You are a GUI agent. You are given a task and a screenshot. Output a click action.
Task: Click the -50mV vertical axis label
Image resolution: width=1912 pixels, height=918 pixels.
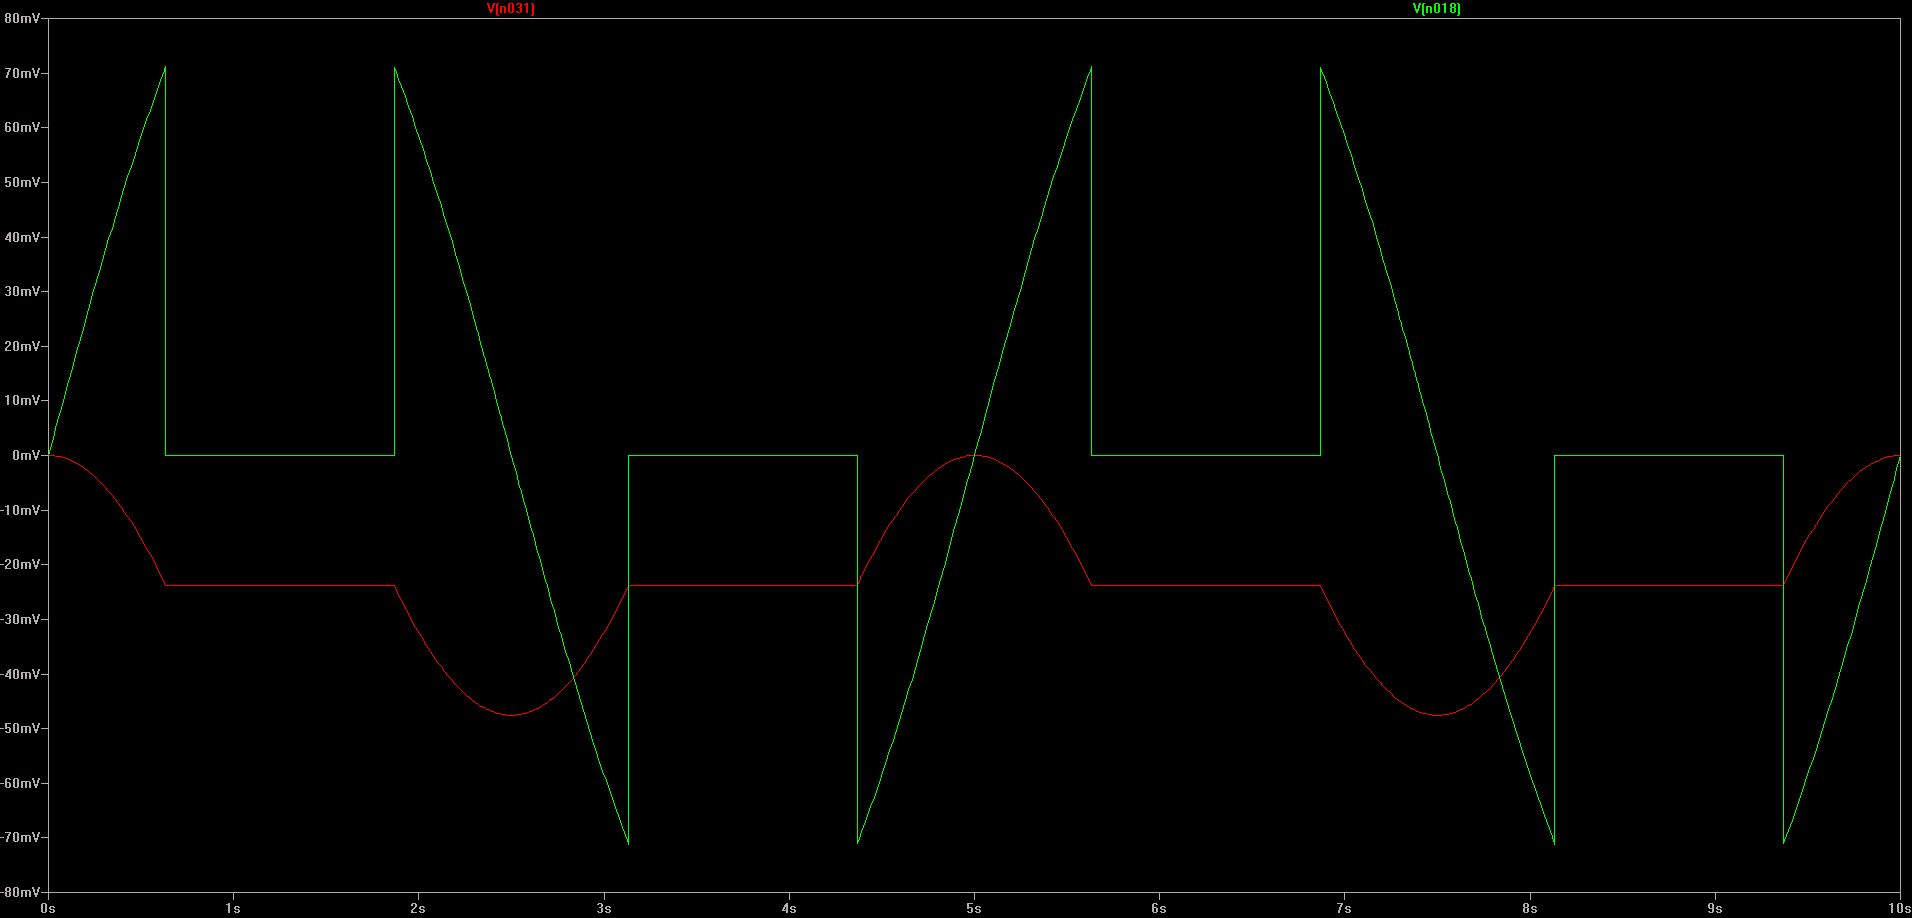tap(21, 728)
